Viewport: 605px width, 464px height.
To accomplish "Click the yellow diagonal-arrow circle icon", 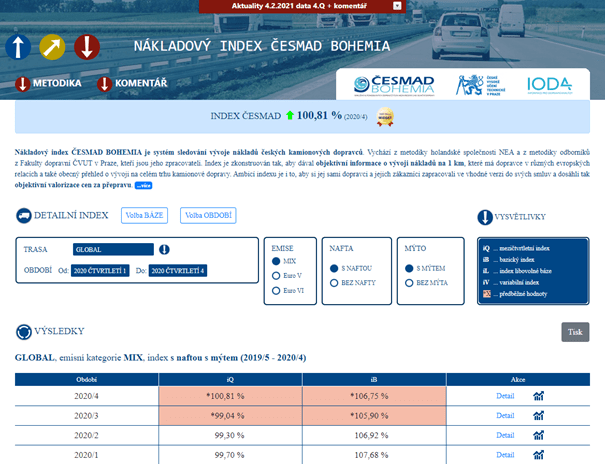I will pyautogui.click(x=52, y=47).
